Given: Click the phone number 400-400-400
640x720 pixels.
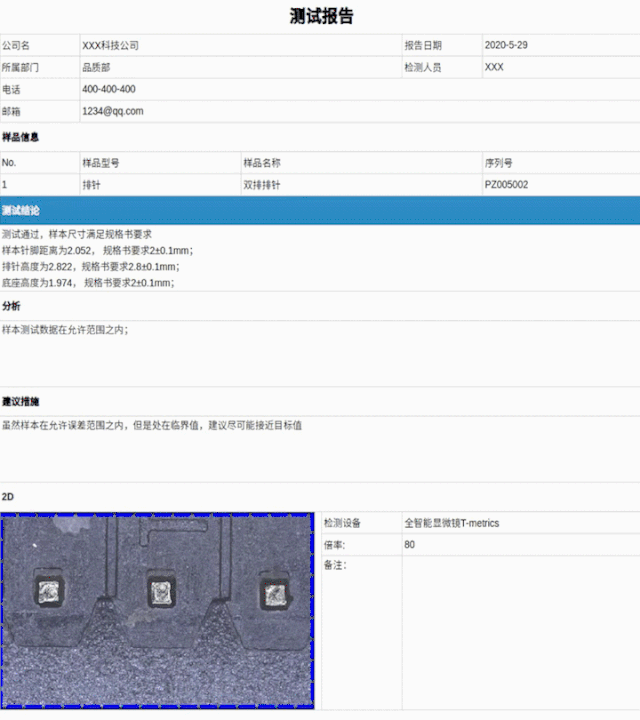Looking at the screenshot, I should (109, 90).
